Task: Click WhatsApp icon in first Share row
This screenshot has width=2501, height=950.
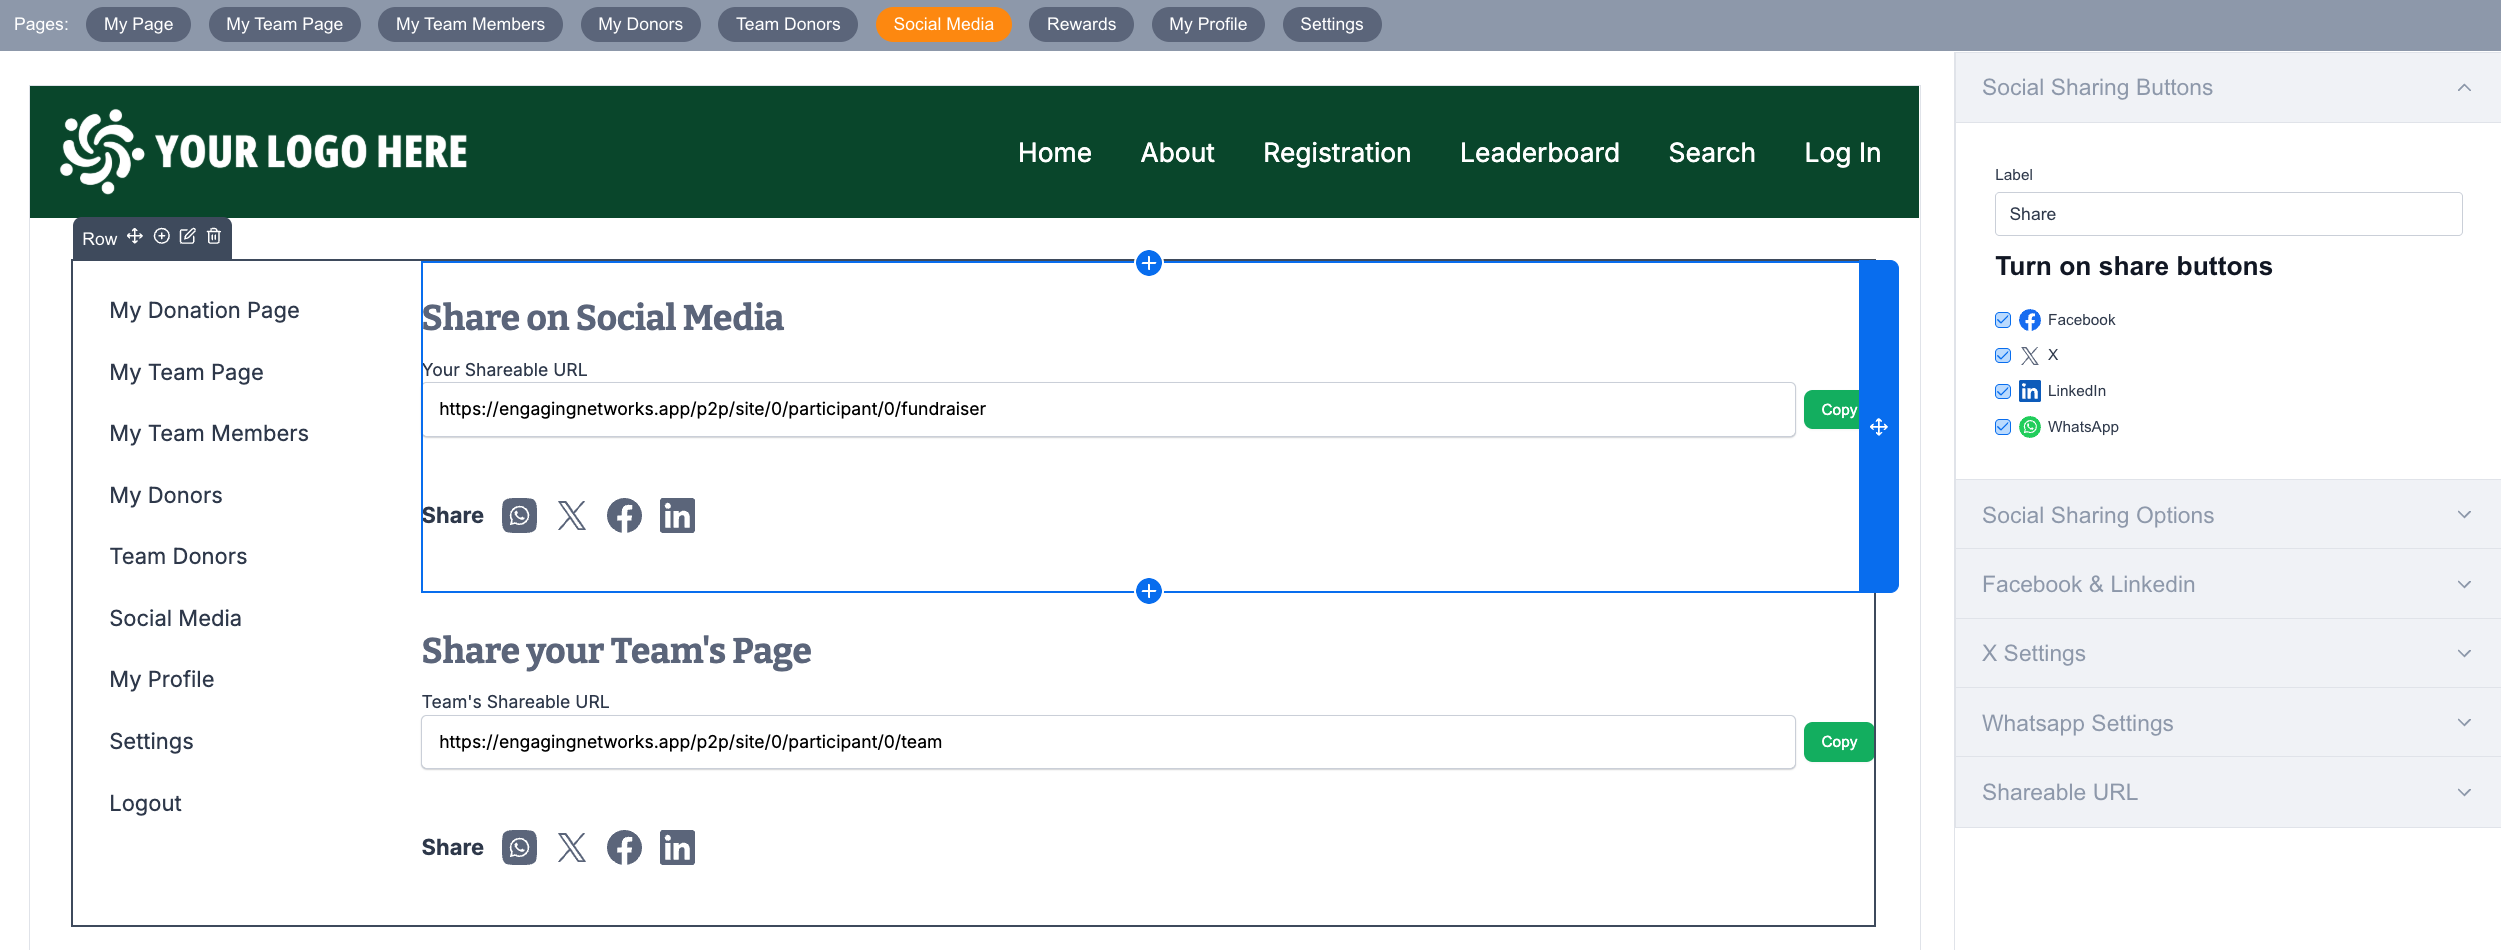Action: click(519, 516)
